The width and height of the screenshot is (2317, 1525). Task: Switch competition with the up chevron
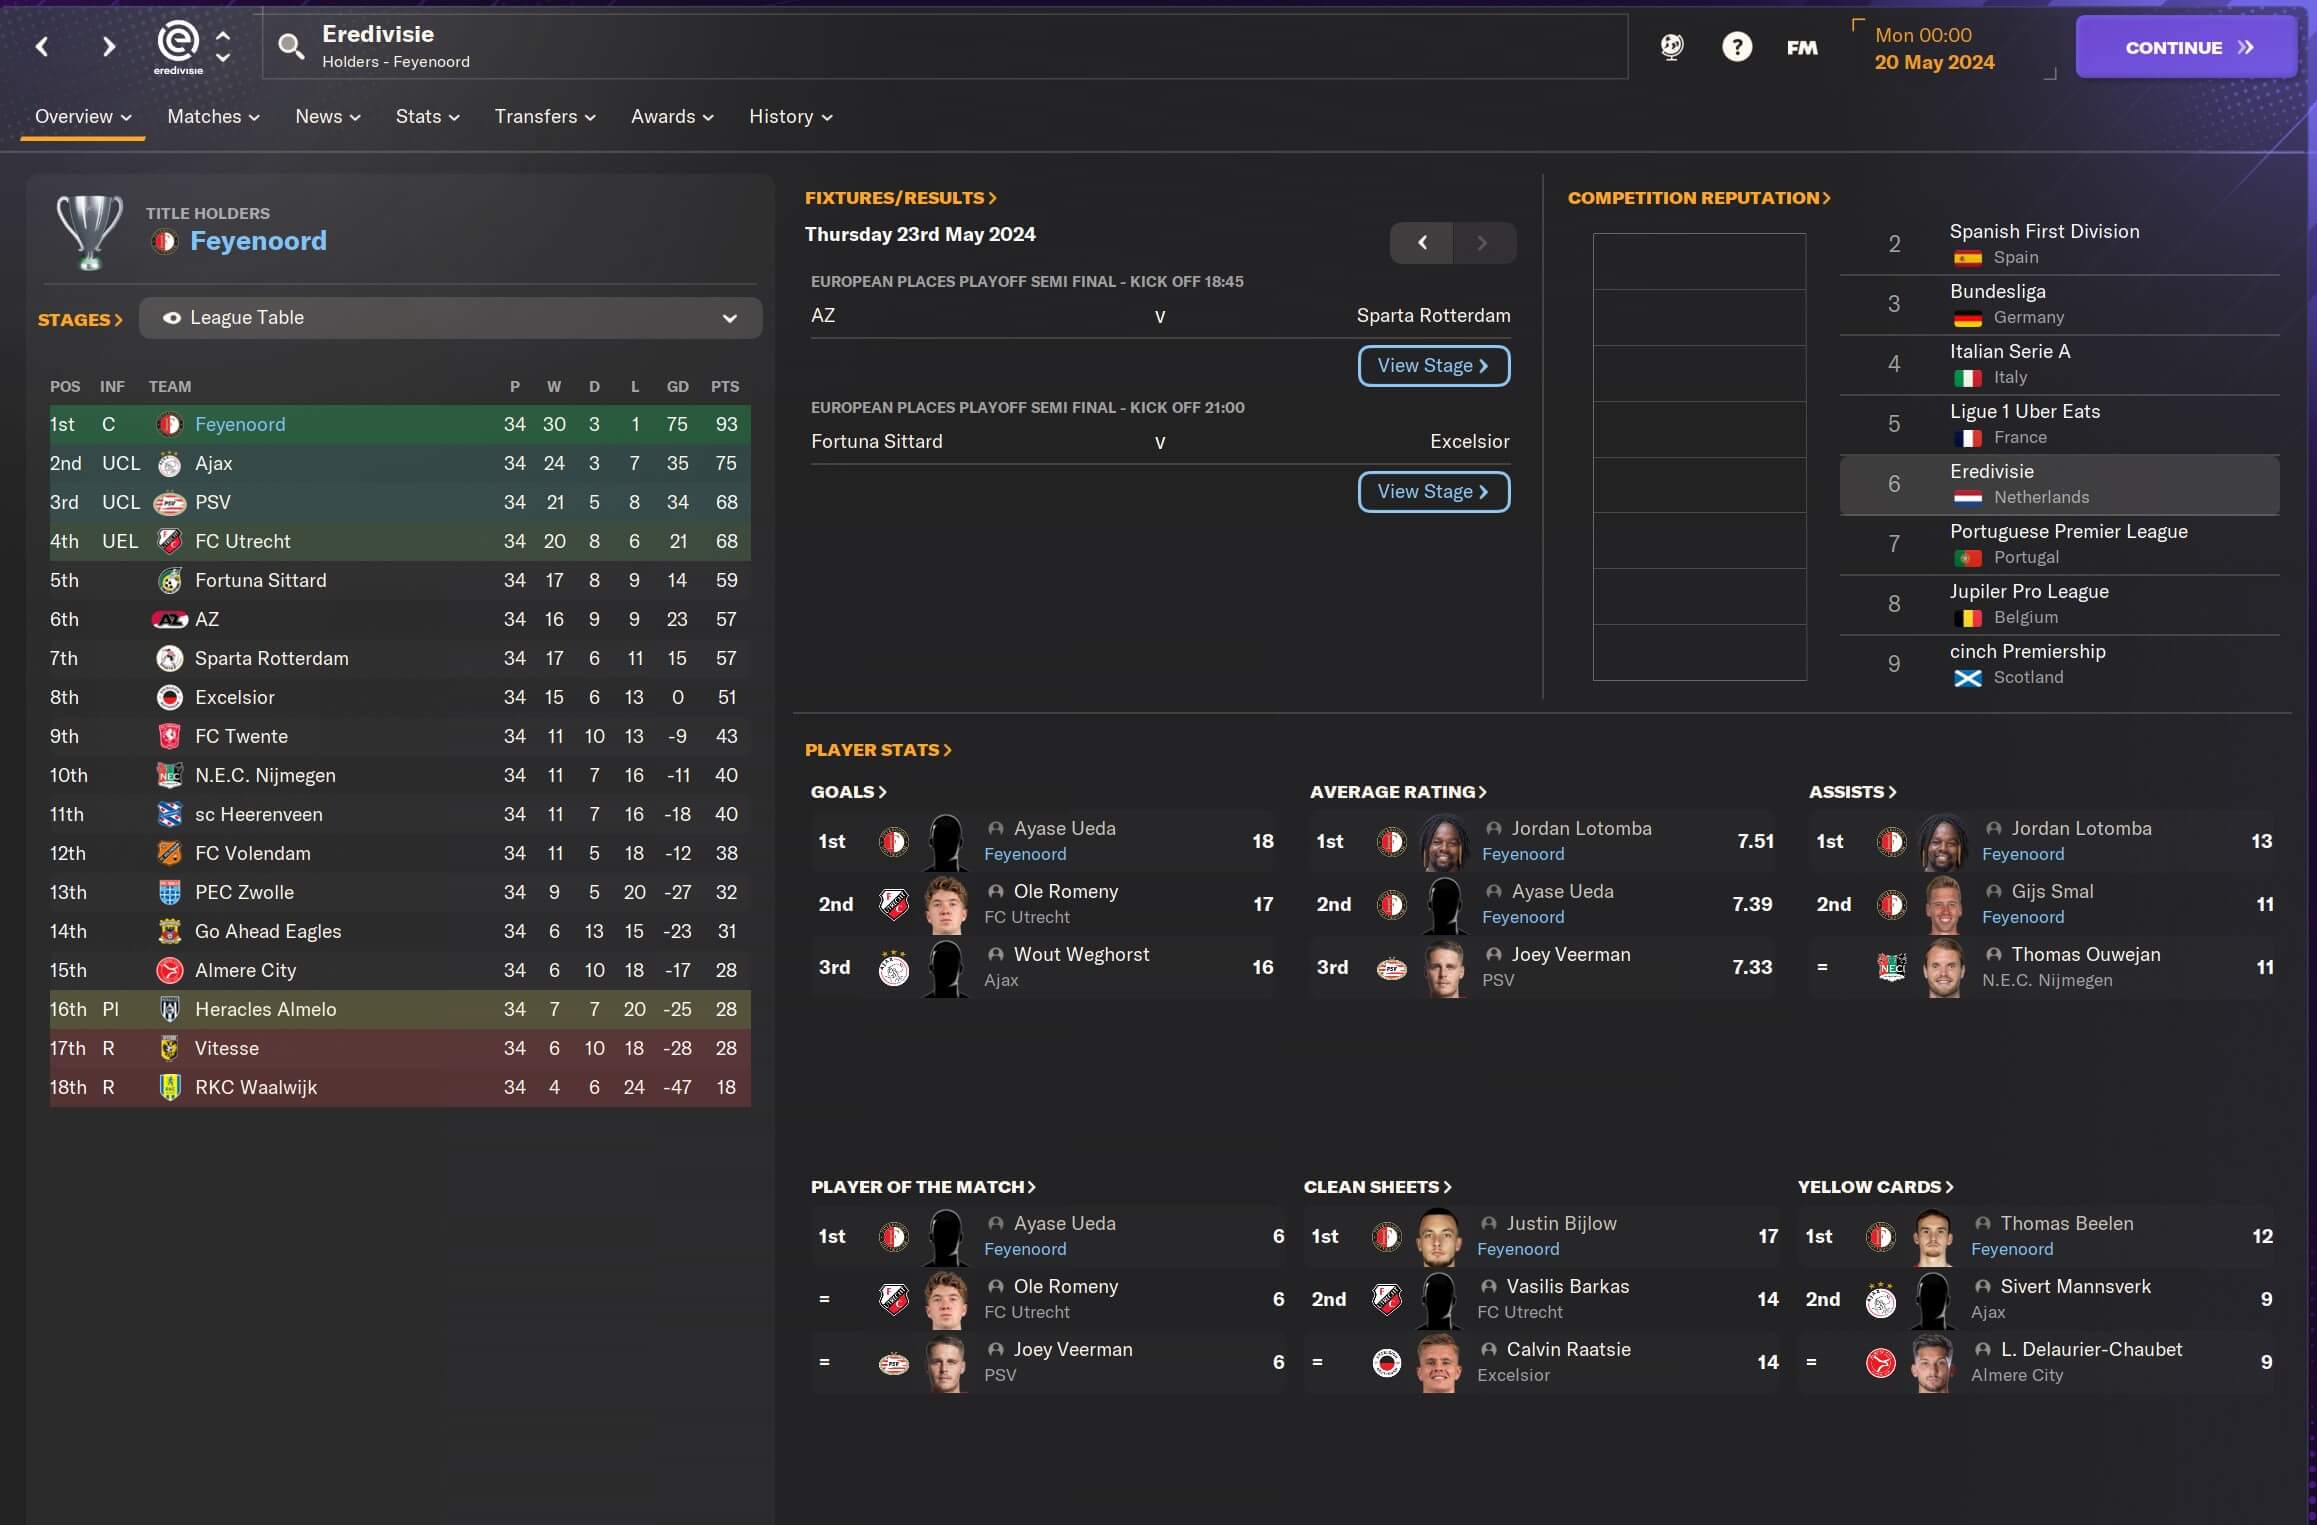224,35
